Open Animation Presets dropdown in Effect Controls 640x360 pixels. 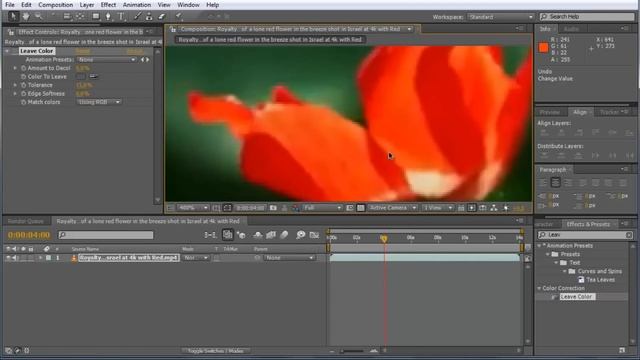pos(107,60)
